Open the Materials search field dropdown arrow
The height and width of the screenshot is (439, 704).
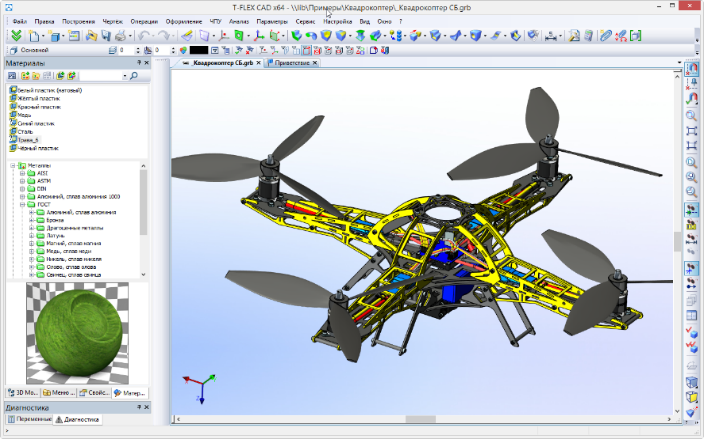(125, 76)
